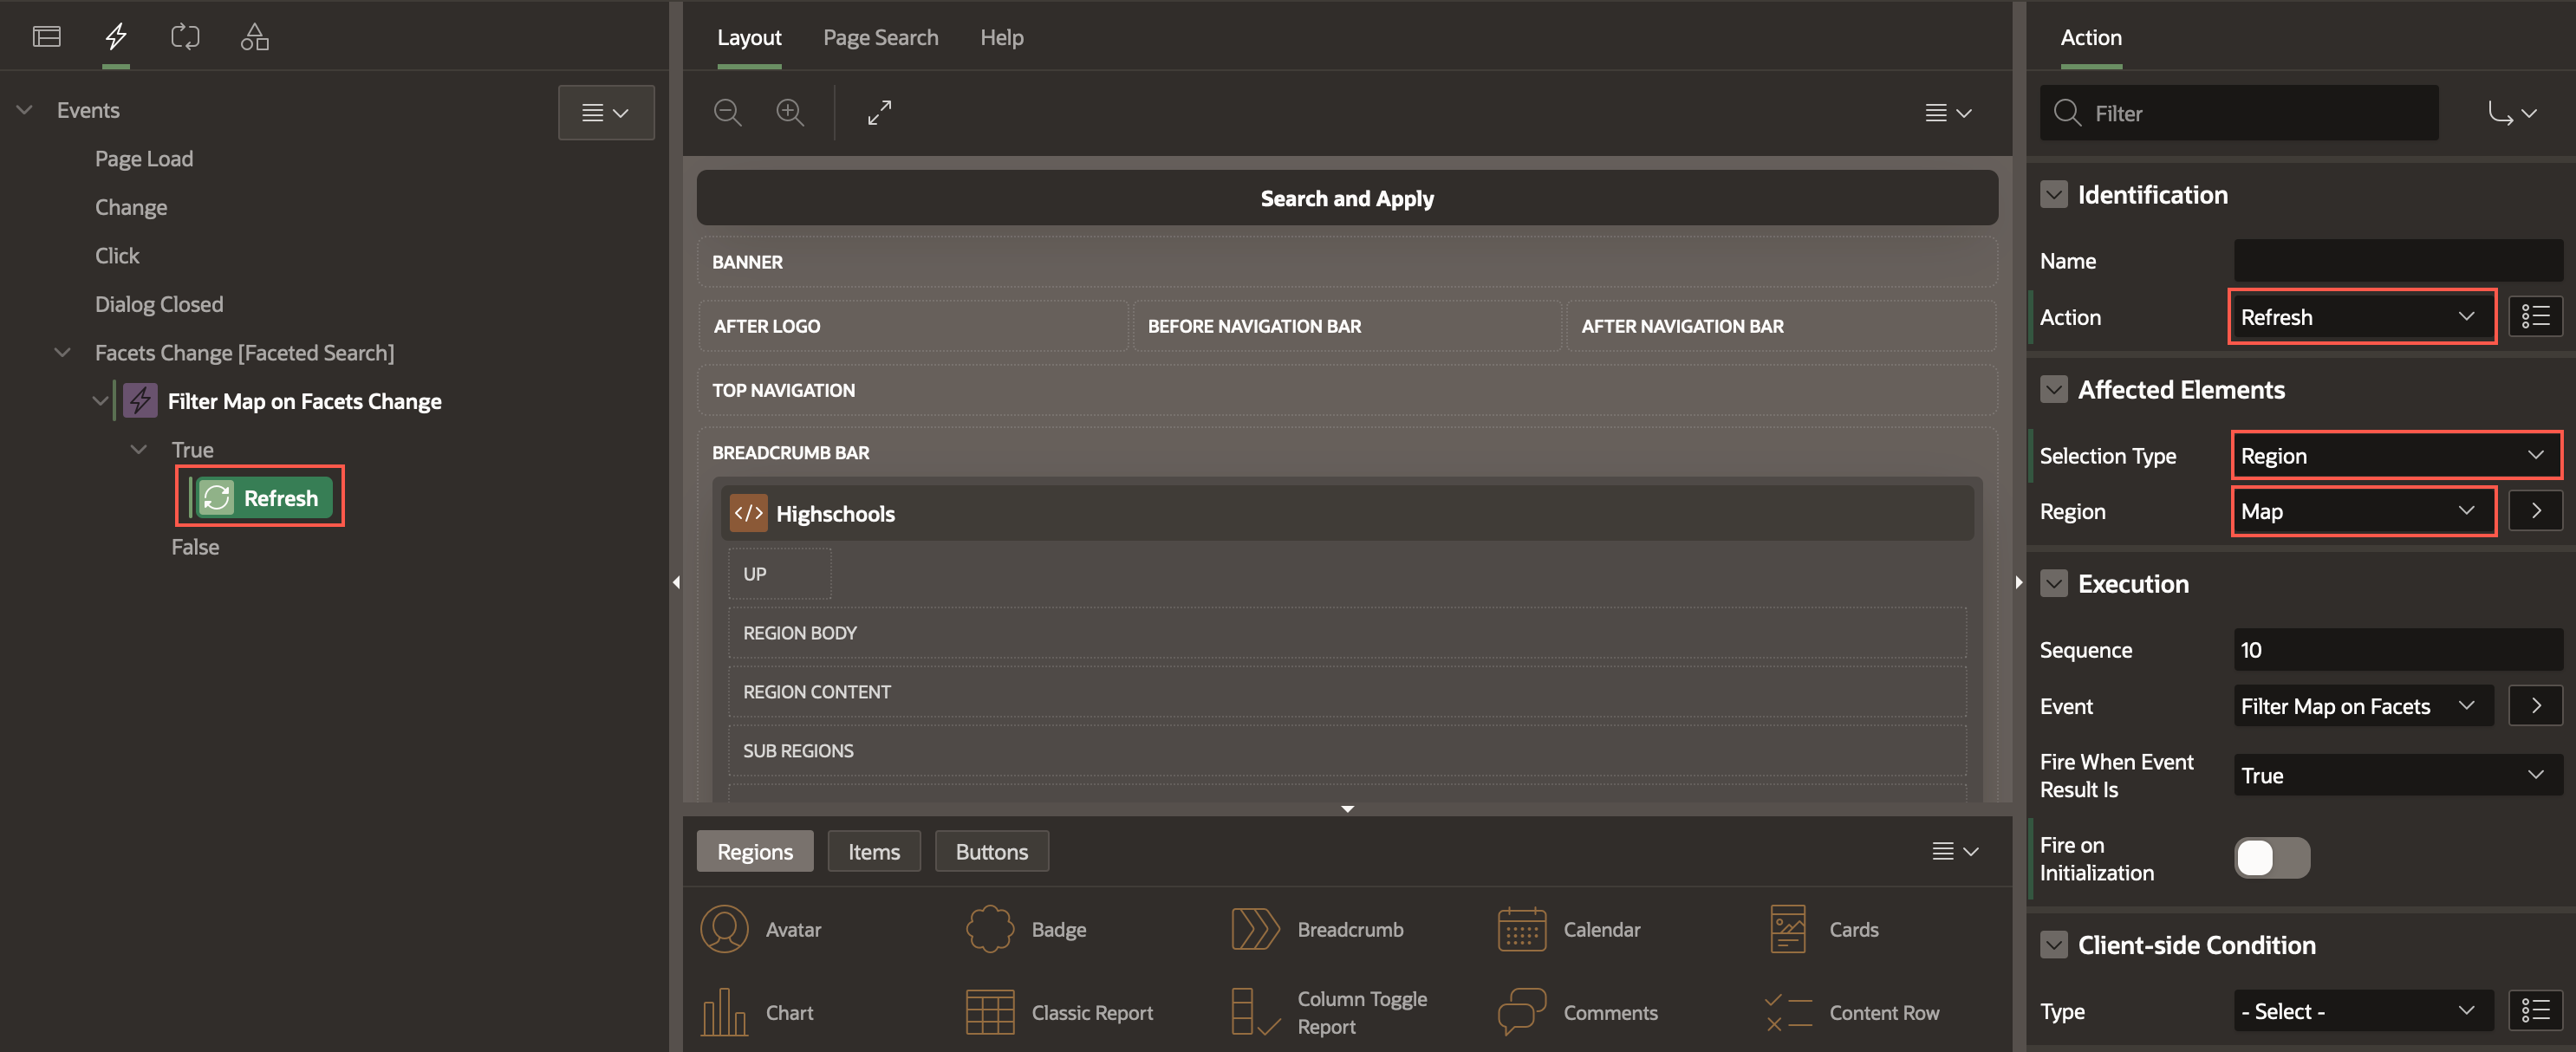Image resolution: width=2576 pixels, height=1052 pixels.
Task: Open the Processing tab circular arrows icon
Action: click(x=185, y=36)
